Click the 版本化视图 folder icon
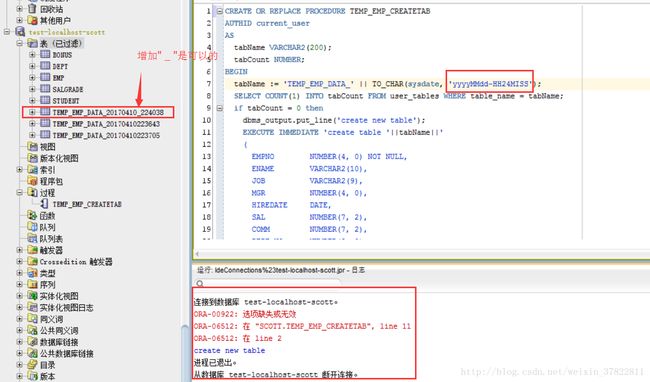Image resolution: width=650 pixels, height=382 pixels. tap(32, 158)
